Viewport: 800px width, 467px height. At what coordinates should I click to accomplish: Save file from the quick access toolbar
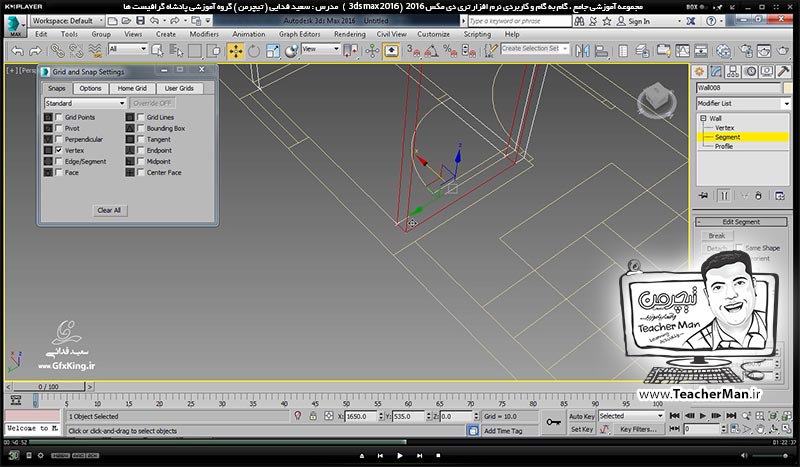pyautogui.click(x=140, y=20)
